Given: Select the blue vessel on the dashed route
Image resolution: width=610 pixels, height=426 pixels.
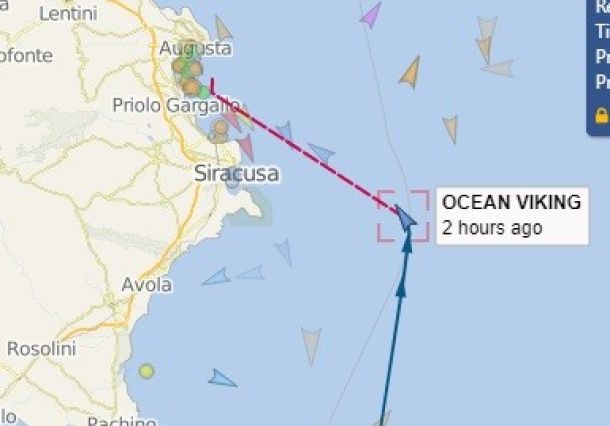Looking at the screenshot, I should pyautogui.click(x=321, y=153).
